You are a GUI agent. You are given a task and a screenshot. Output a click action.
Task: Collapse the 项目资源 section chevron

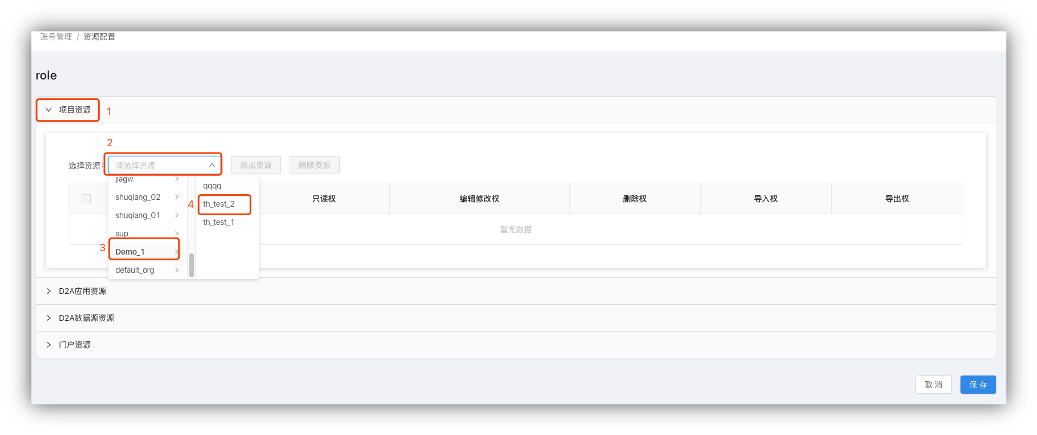tap(48, 109)
